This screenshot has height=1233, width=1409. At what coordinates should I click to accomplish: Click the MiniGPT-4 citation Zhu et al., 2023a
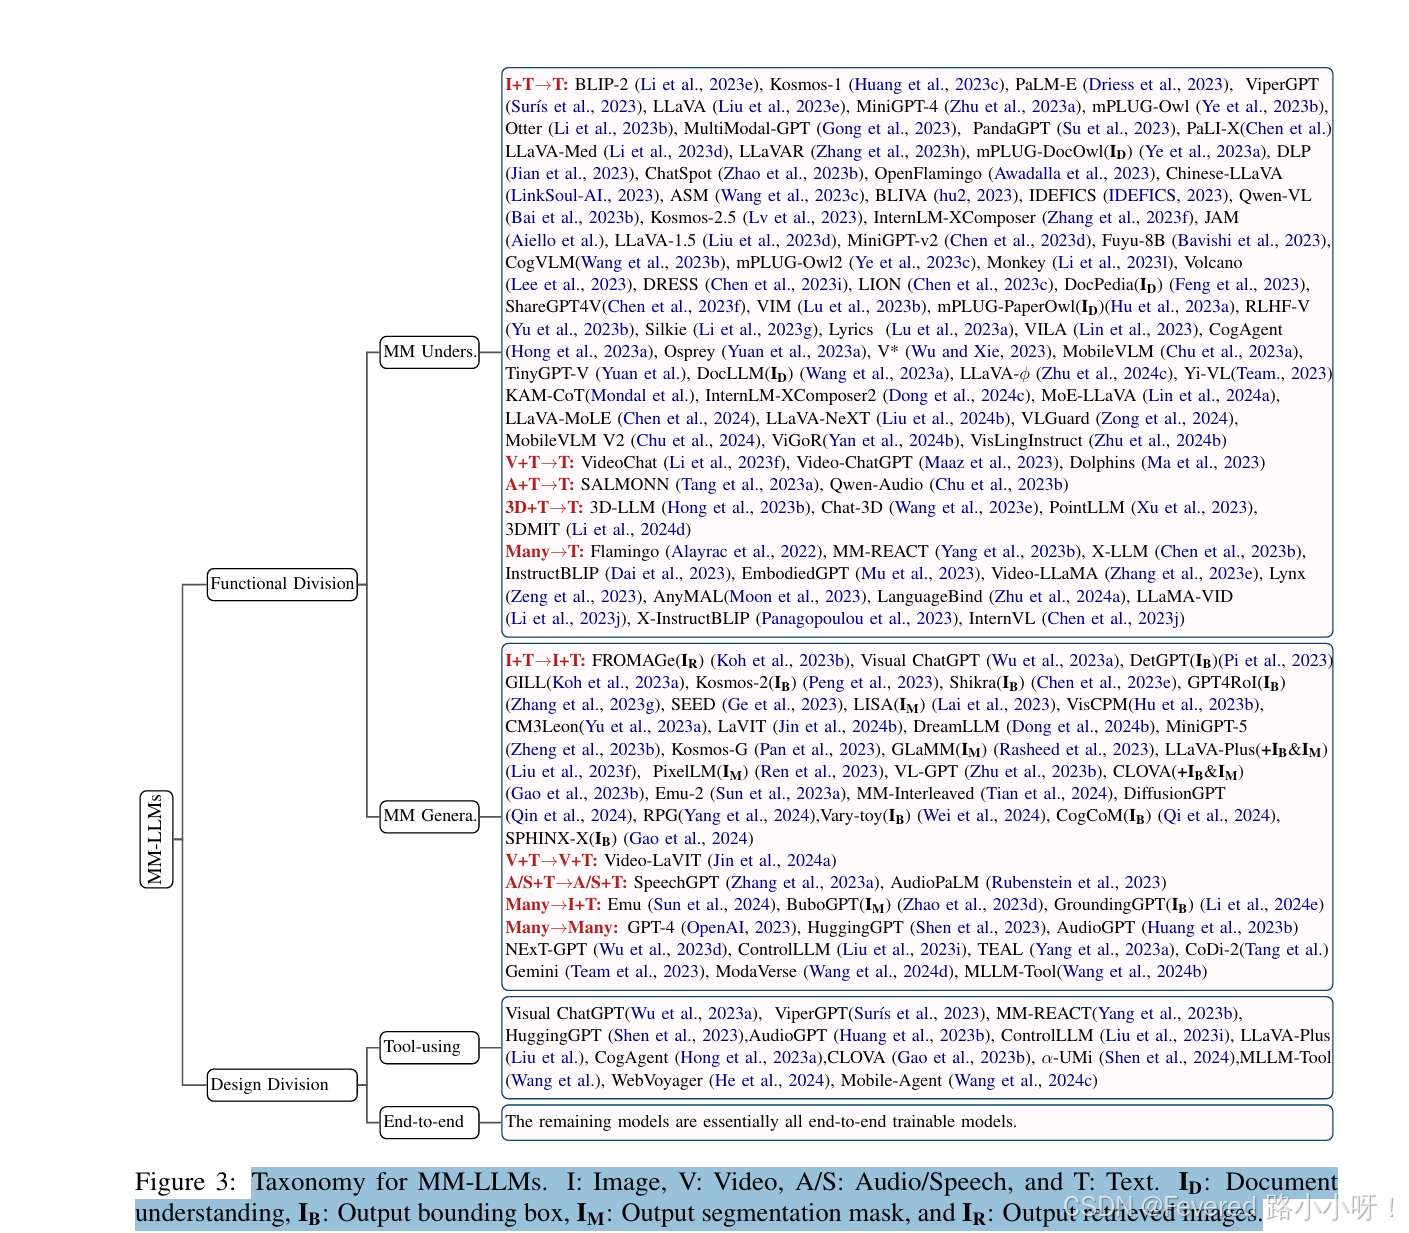click(1012, 107)
